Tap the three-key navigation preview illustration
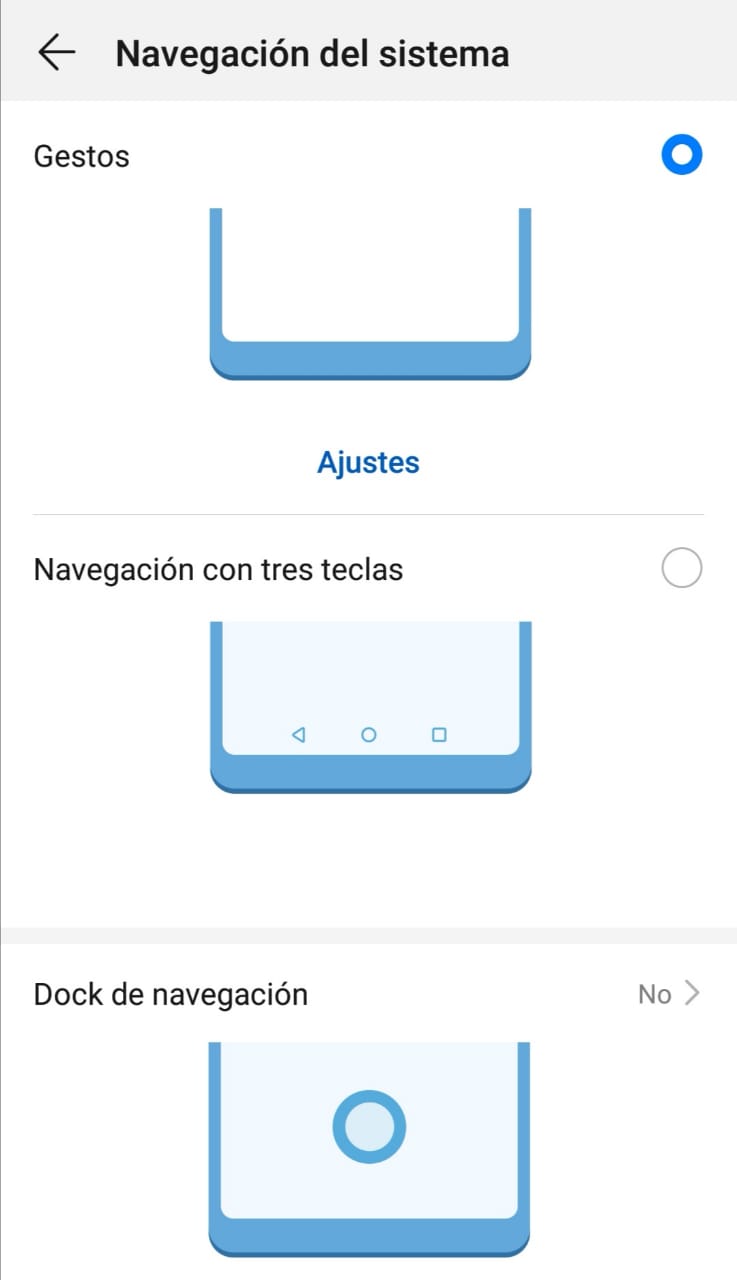This screenshot has height=1280, width=737. (x=369, y=707)
